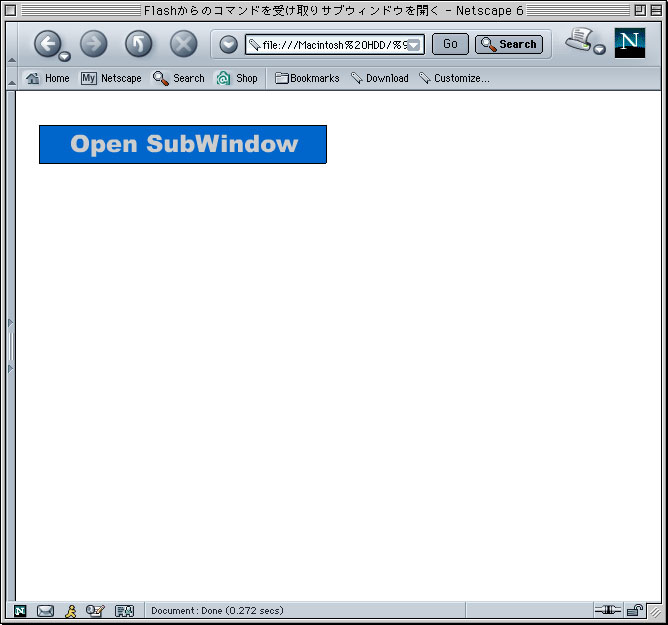
Task: Click the security padlock icon
Action: tap(635, 610)
